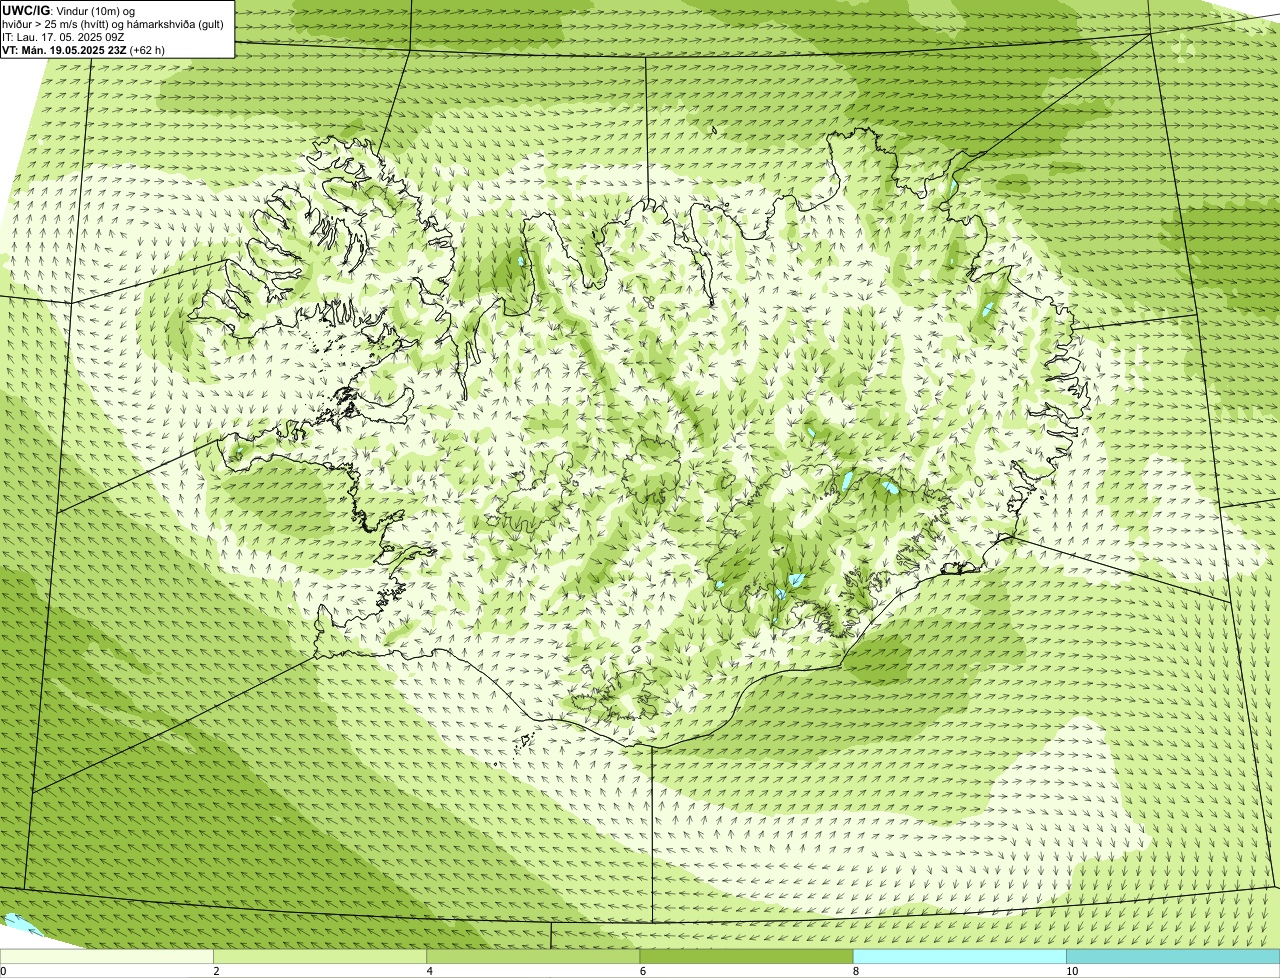The image size is (1280, 978).
Task: Click the 'hviður > 25 m/s (hvítt)' legend line
Action: [113, 24]
